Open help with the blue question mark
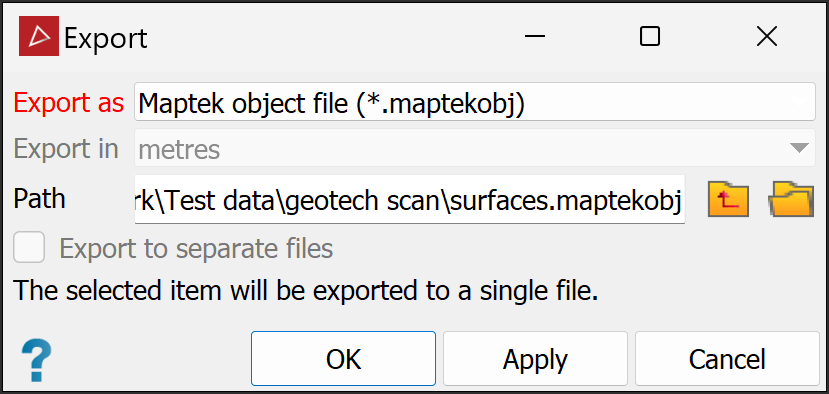 [36, 361]
